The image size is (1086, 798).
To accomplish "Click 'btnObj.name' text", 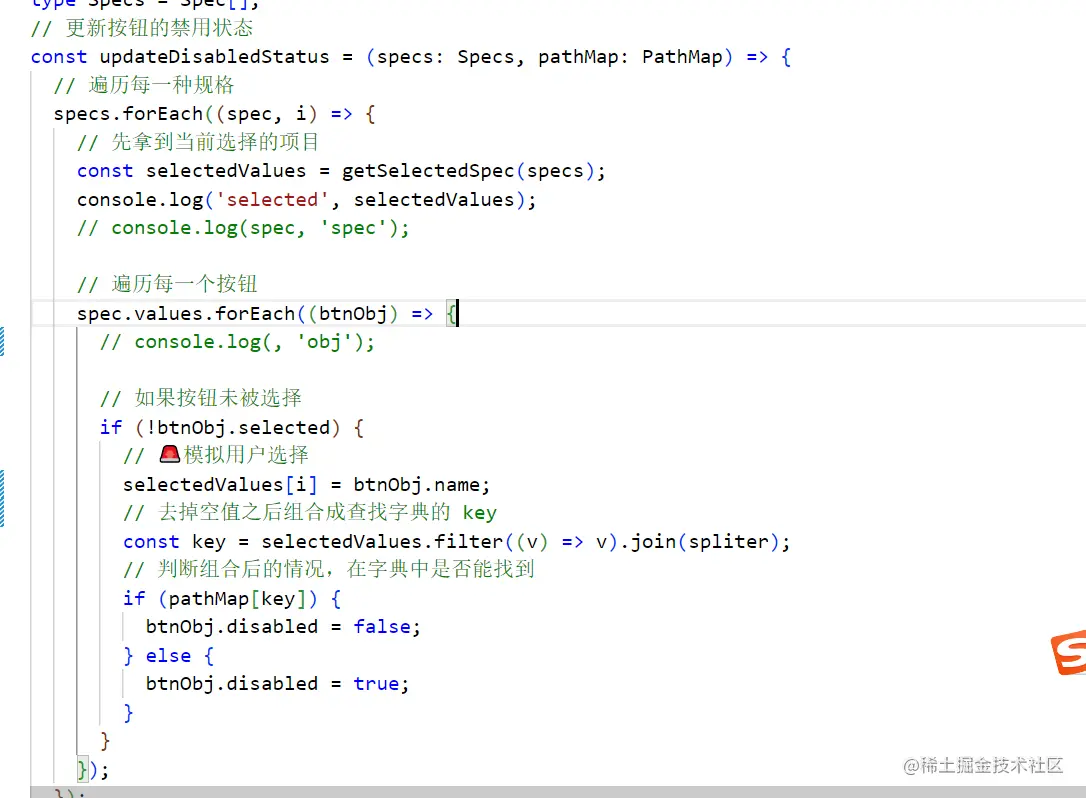I will (416, 485).
